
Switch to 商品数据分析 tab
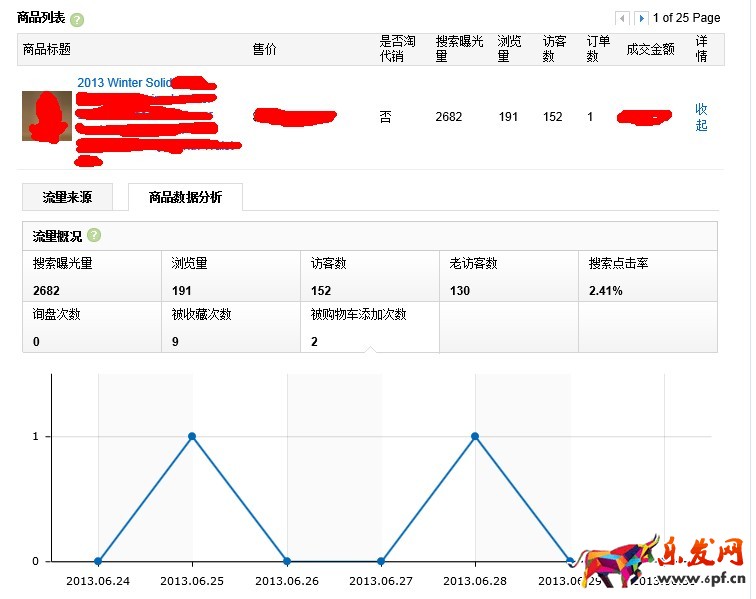point(185,197)
